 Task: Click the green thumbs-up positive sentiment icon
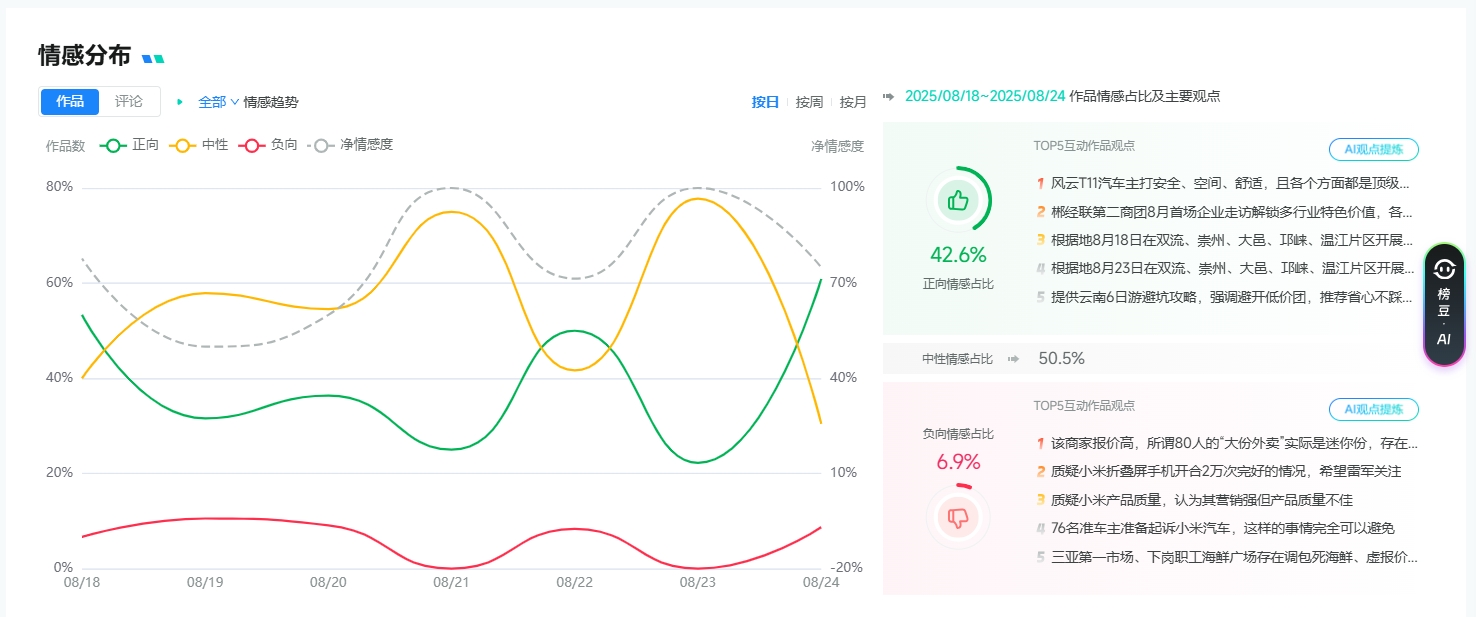(958, 200)
